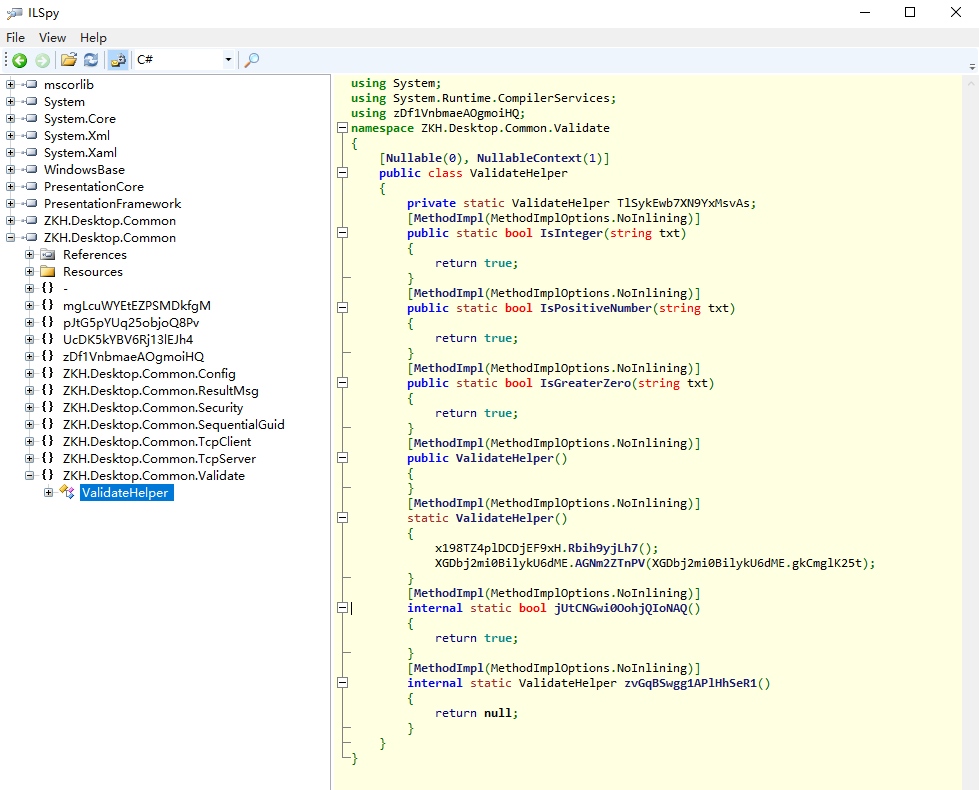Expand the System.Core assembly node
This screenshot has height=790, width=979.
[11, 118]
